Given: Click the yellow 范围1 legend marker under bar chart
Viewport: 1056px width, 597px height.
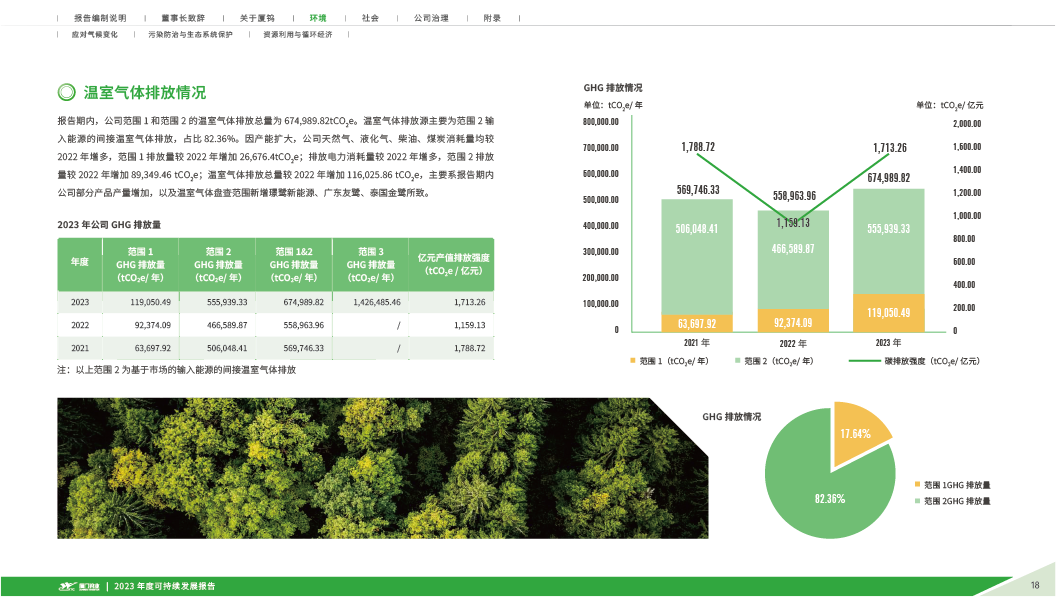Looking at the screenshot, I should pos(633,358).
